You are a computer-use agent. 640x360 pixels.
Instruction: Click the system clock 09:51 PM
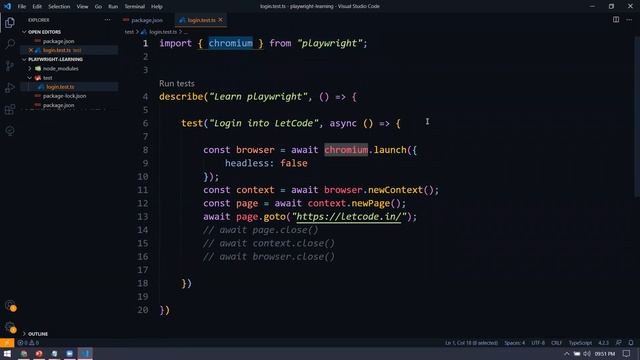pos(604,353)
